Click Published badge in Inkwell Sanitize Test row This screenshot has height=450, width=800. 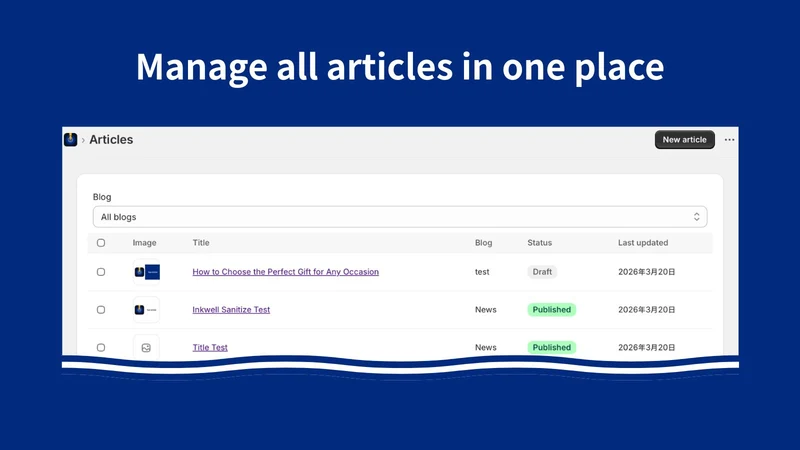(x=552, y=310)
